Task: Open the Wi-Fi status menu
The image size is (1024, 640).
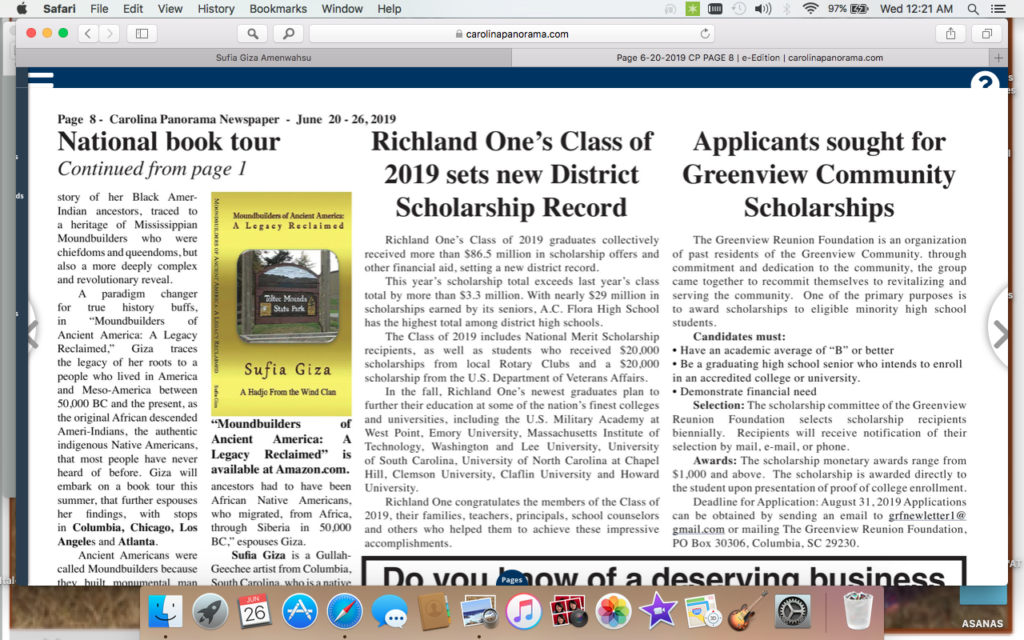Action: tap(810, 9)
